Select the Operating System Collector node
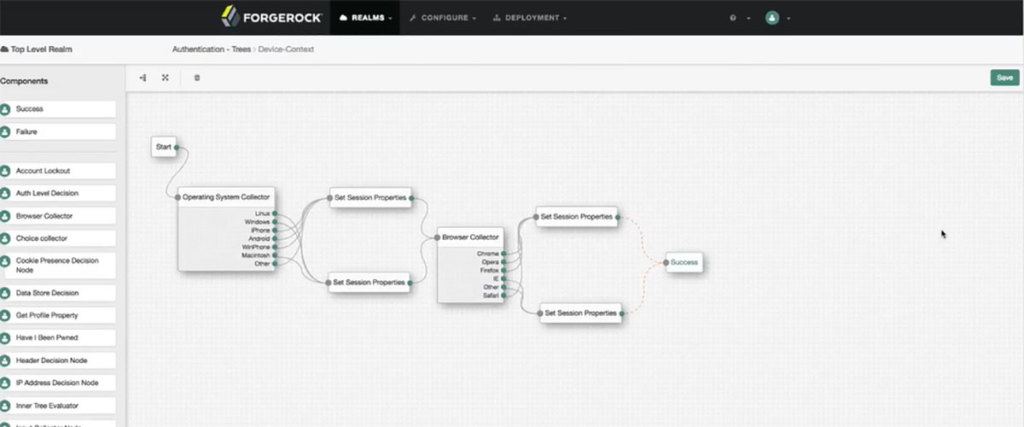This screenshot has width=1024, height=427. tap(226, 197)
